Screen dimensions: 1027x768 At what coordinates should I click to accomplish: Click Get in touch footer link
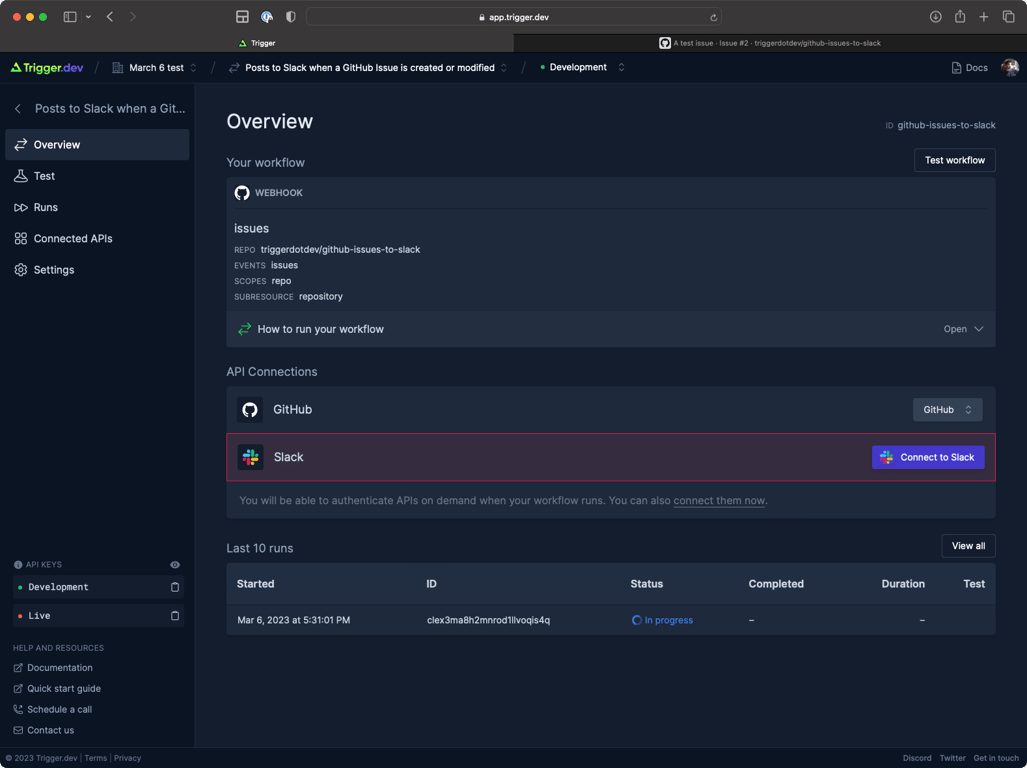click(x=996, y=758)
